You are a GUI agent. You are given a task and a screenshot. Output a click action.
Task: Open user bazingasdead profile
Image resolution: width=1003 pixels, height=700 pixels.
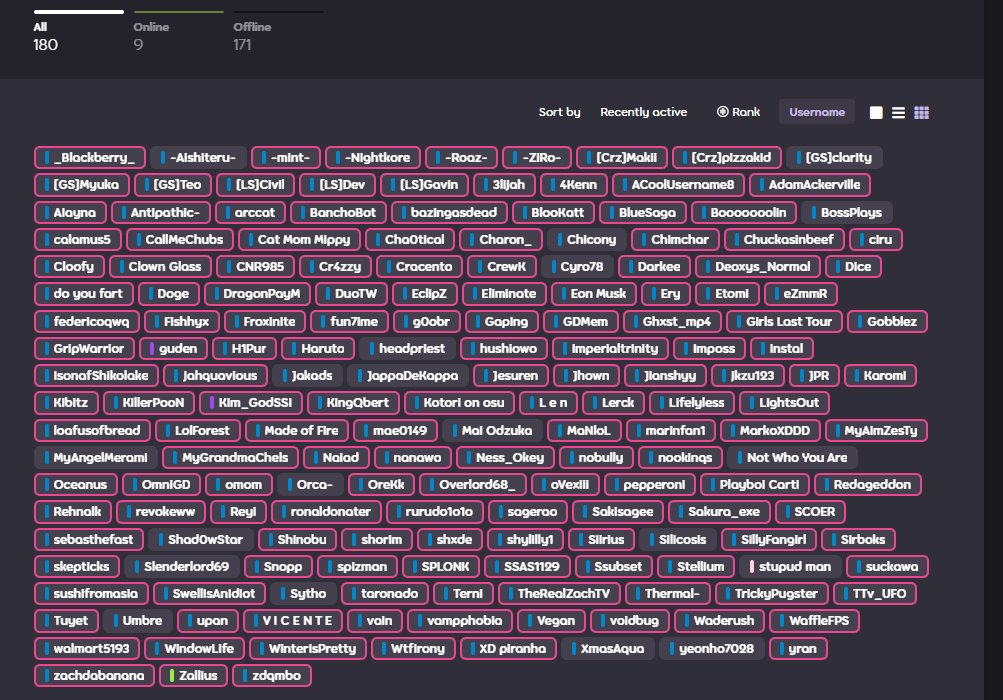pyautogui.click(x=449, y=212)
